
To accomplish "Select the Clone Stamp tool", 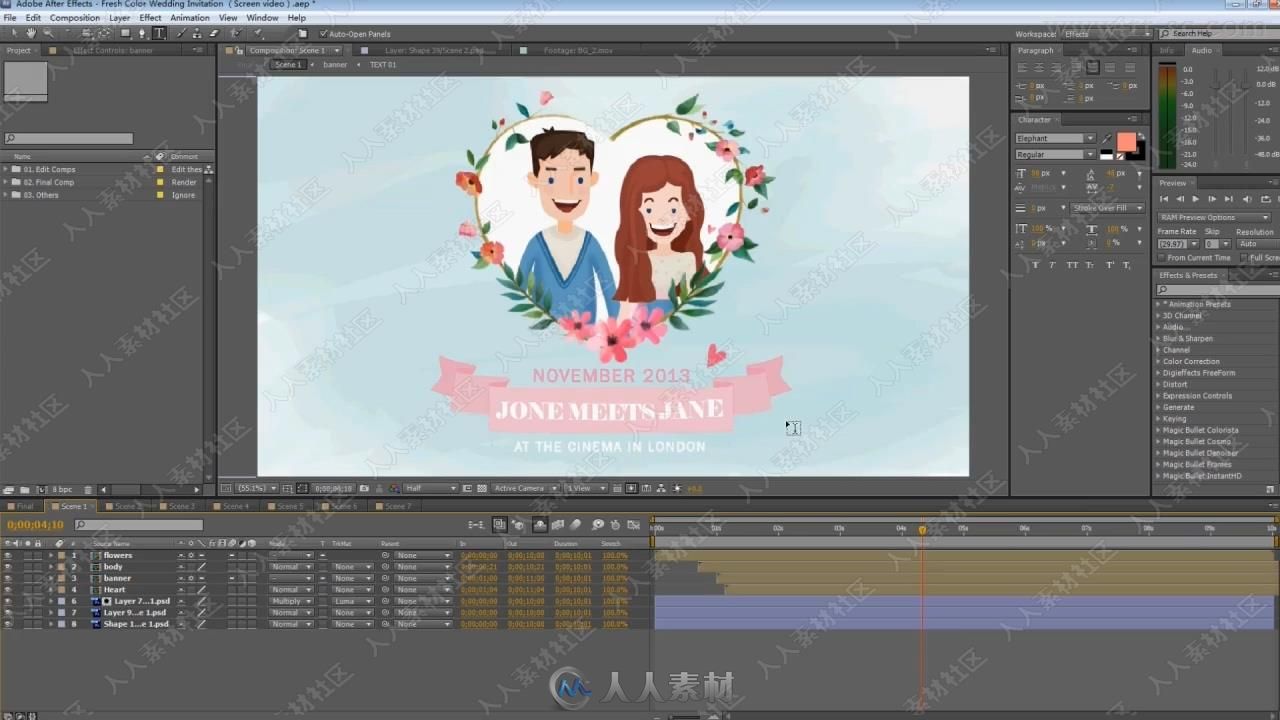I will tap(197, 33).
